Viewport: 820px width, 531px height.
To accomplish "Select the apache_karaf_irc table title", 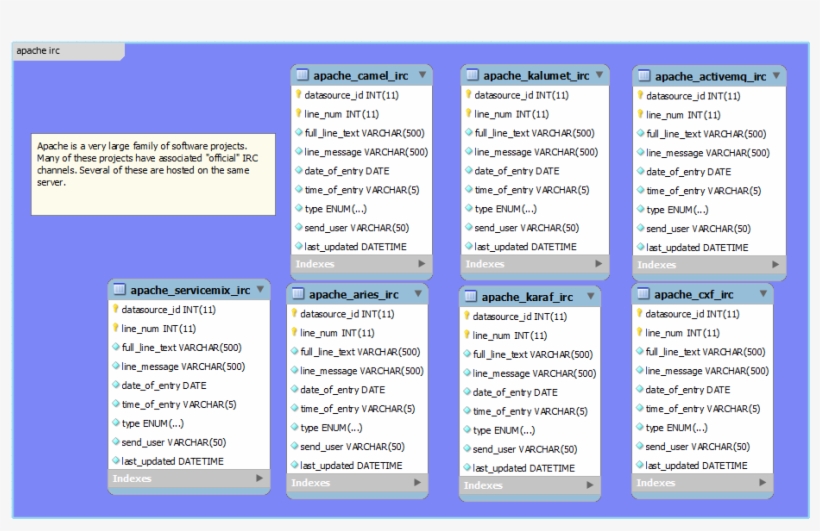I will tap(527, 297).
